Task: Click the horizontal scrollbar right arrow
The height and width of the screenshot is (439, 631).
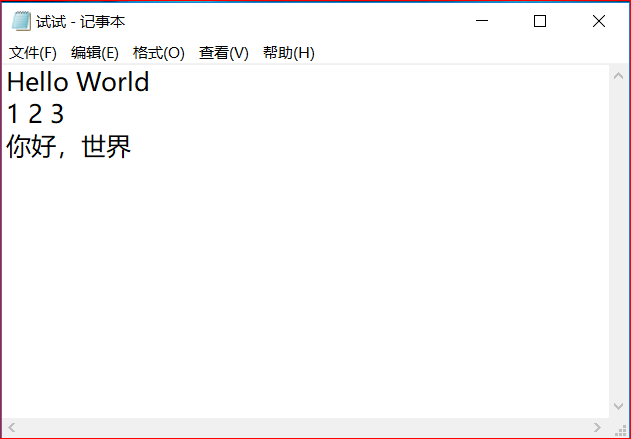Action: click(x=597, y=427)
